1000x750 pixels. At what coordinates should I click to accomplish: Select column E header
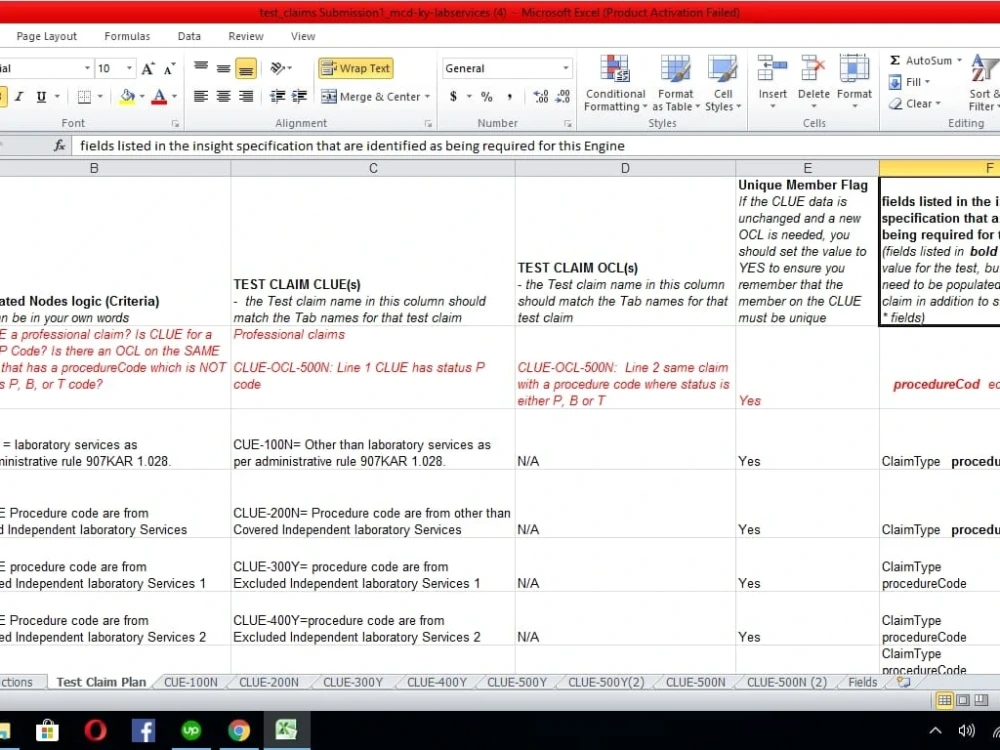click(807, 168)
